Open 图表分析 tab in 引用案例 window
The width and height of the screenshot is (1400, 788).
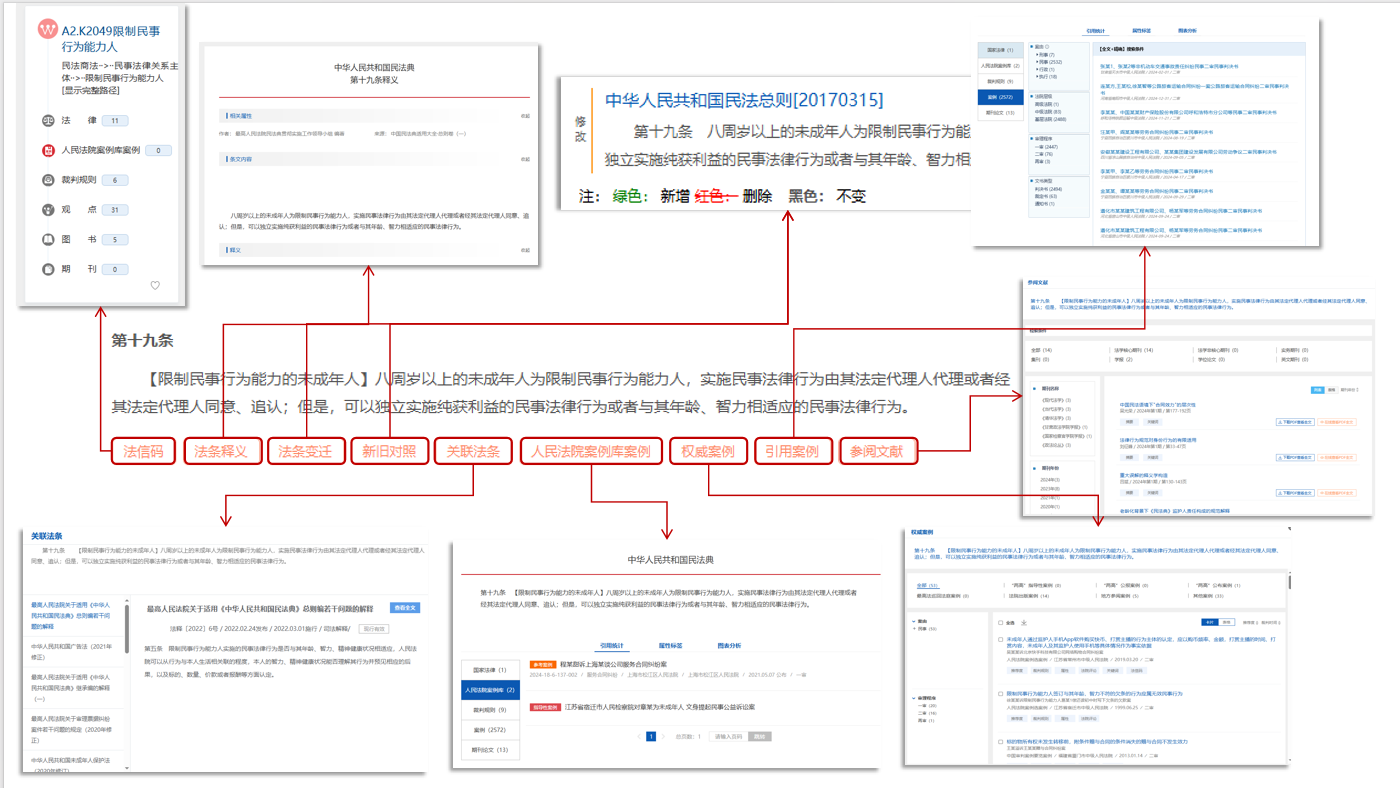tap(1187, 31)
